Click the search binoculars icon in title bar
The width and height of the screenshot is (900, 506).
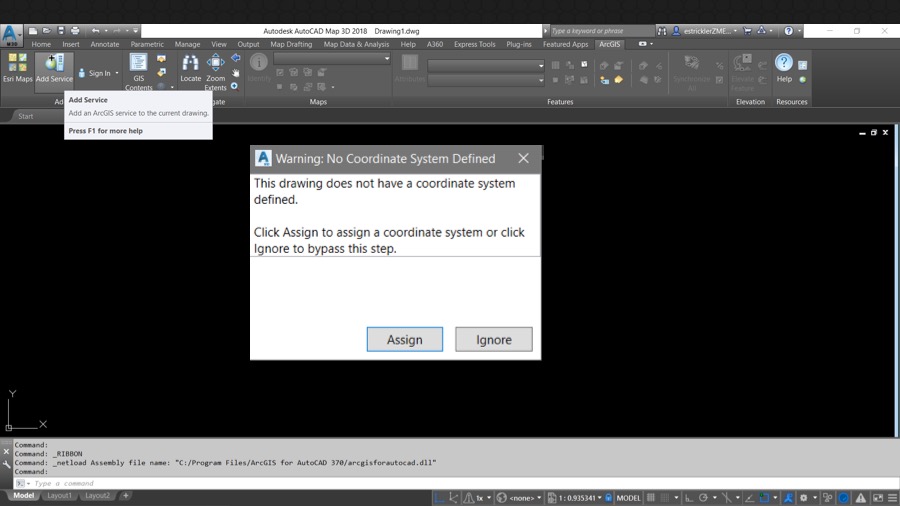(x=662, y=31)
